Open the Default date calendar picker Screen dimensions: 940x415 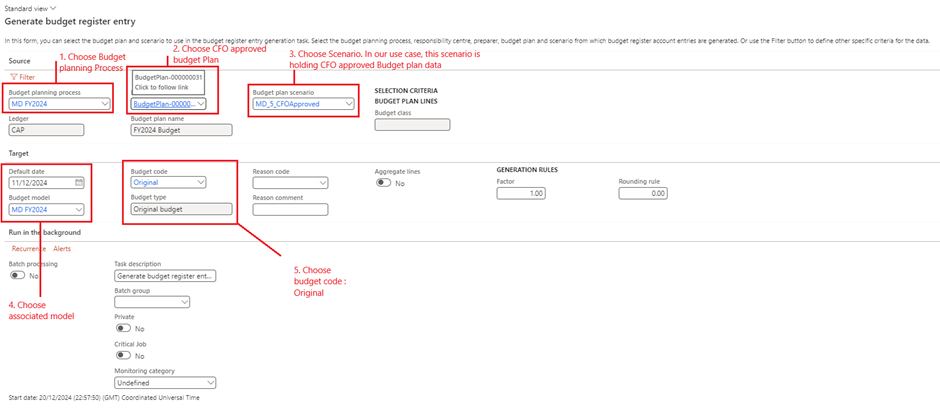(79, 182)
